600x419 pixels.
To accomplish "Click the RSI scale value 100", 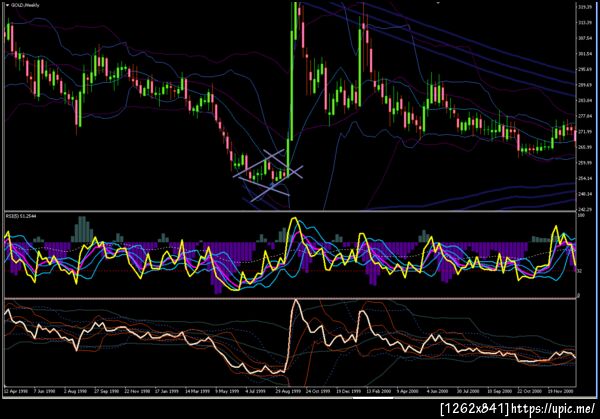I will click(581, 216).
